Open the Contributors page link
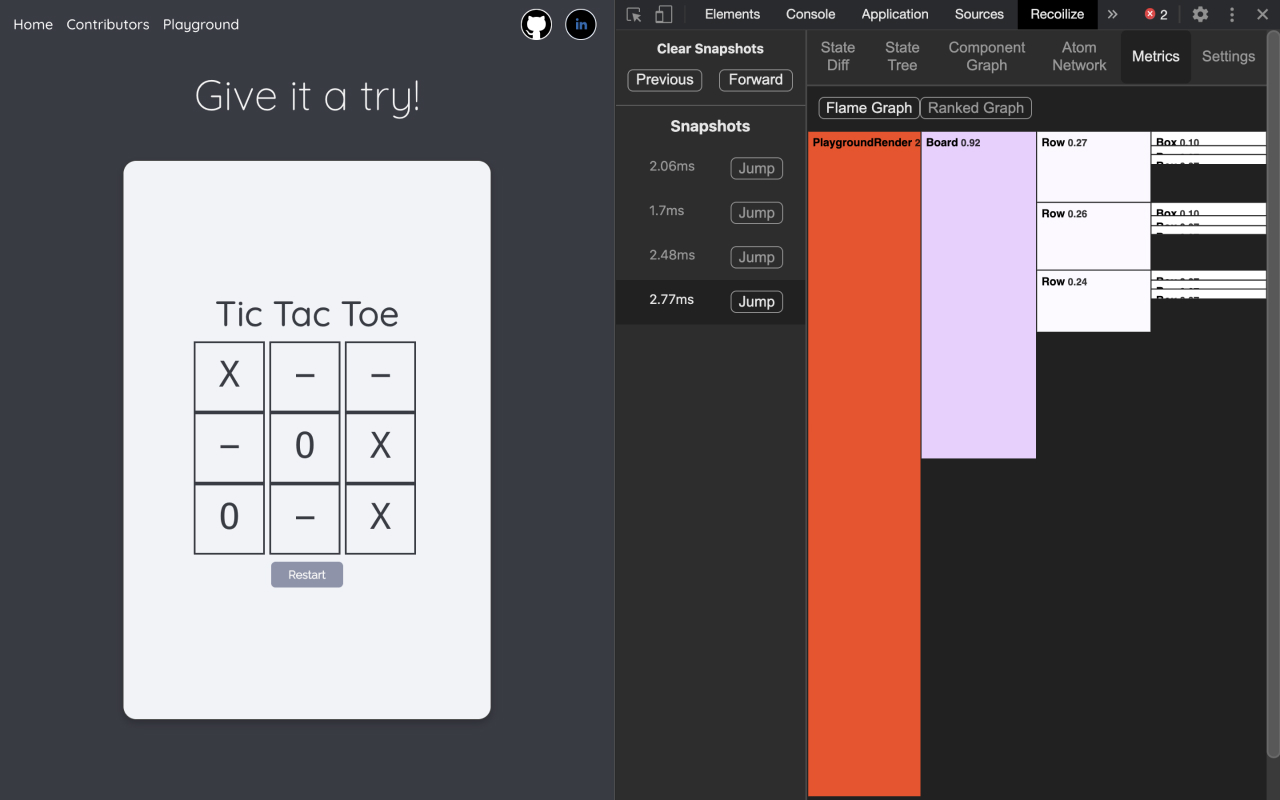Screen dimensions: 1280x800 pos(108,24)
